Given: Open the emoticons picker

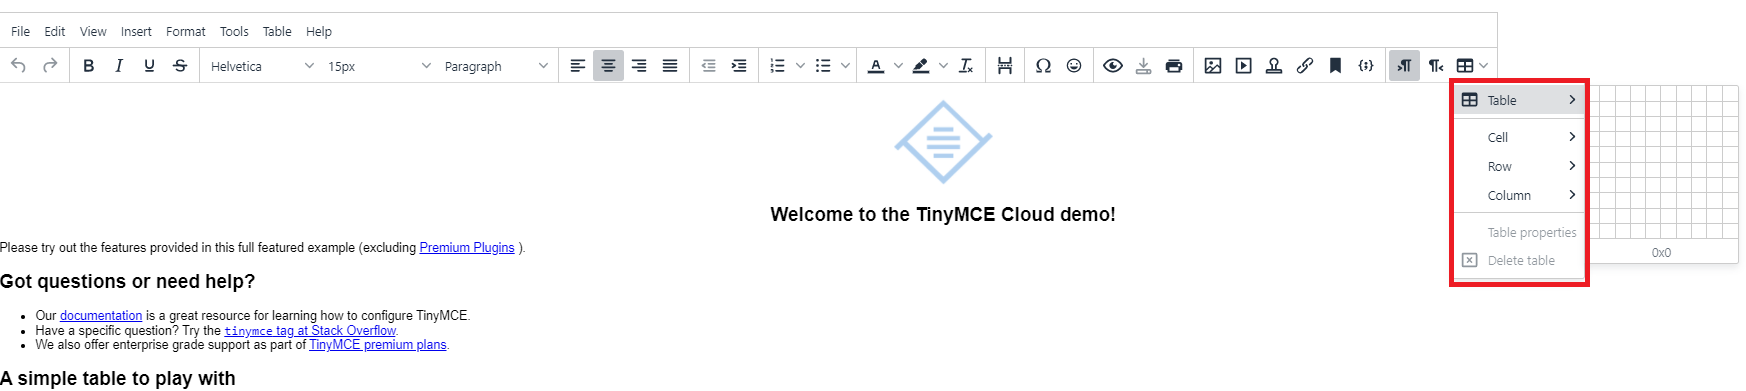Looking at the screenshot, I should tap(1074, 66).
